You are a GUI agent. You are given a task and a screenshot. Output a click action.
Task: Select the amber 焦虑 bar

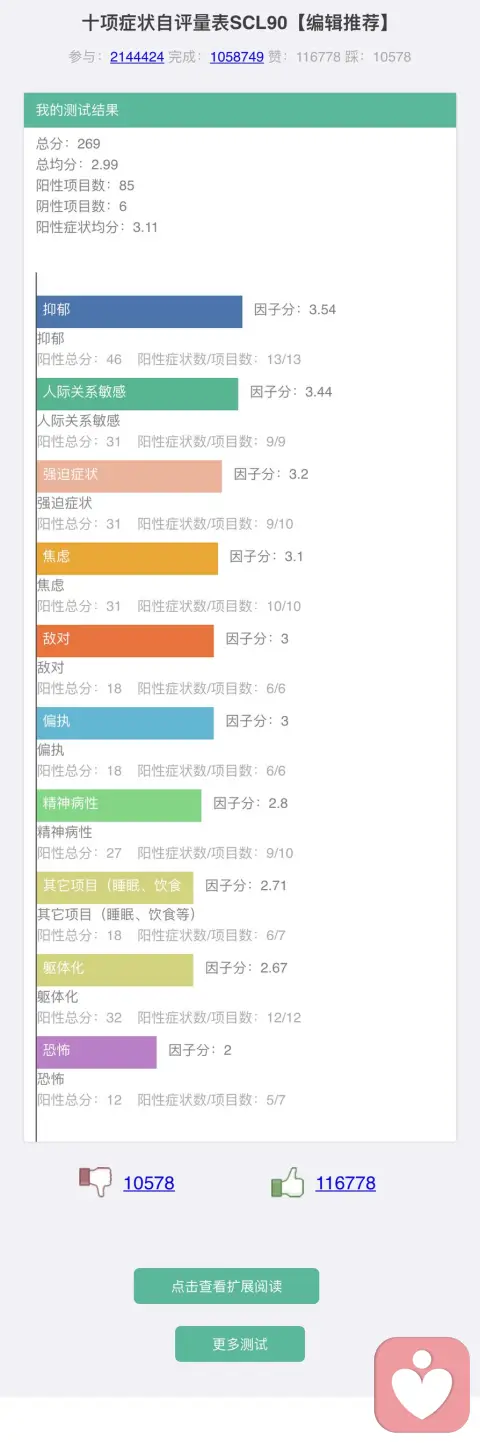pos(128,558)
